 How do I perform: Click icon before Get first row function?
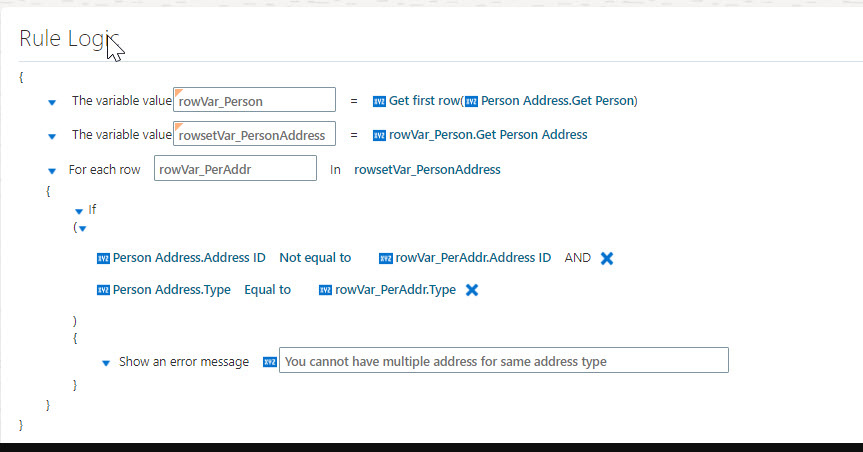click(x=379, y=101)
